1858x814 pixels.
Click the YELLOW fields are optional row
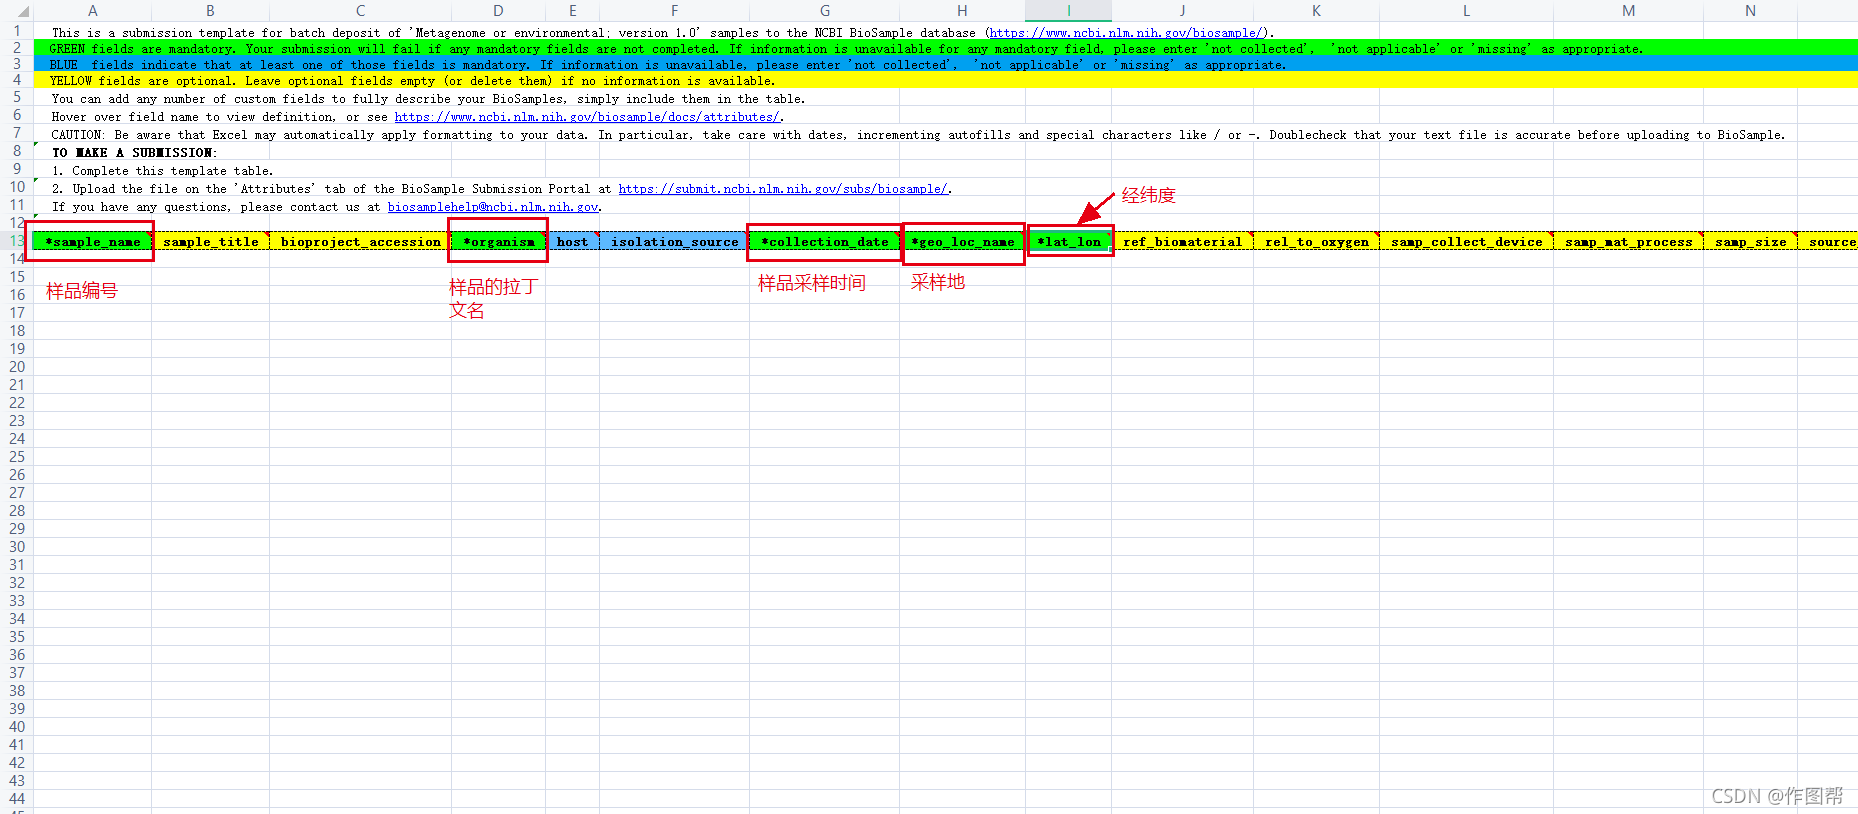coord(945,81)
